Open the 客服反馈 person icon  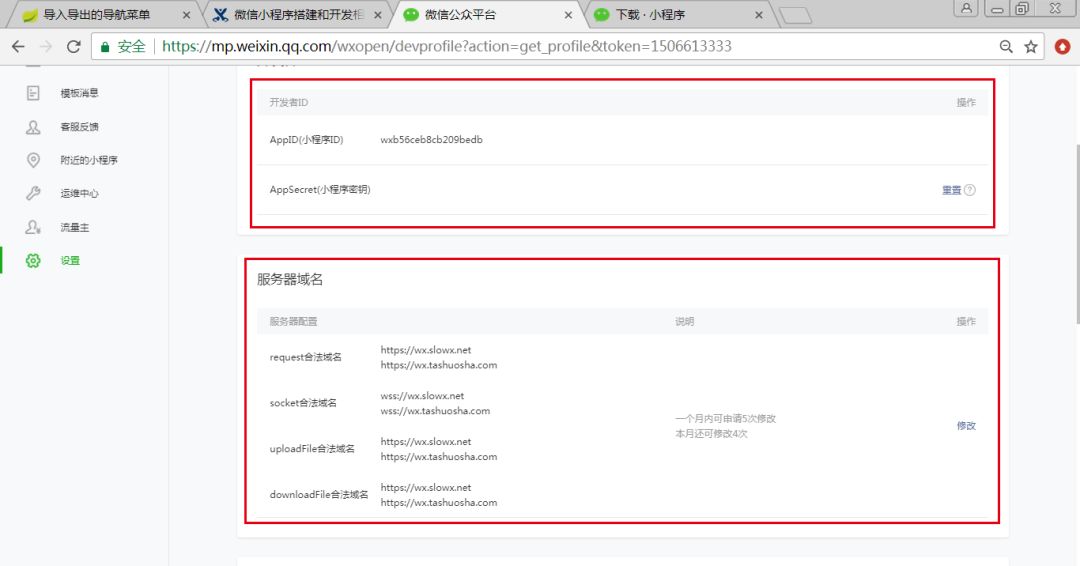[33, 127]
